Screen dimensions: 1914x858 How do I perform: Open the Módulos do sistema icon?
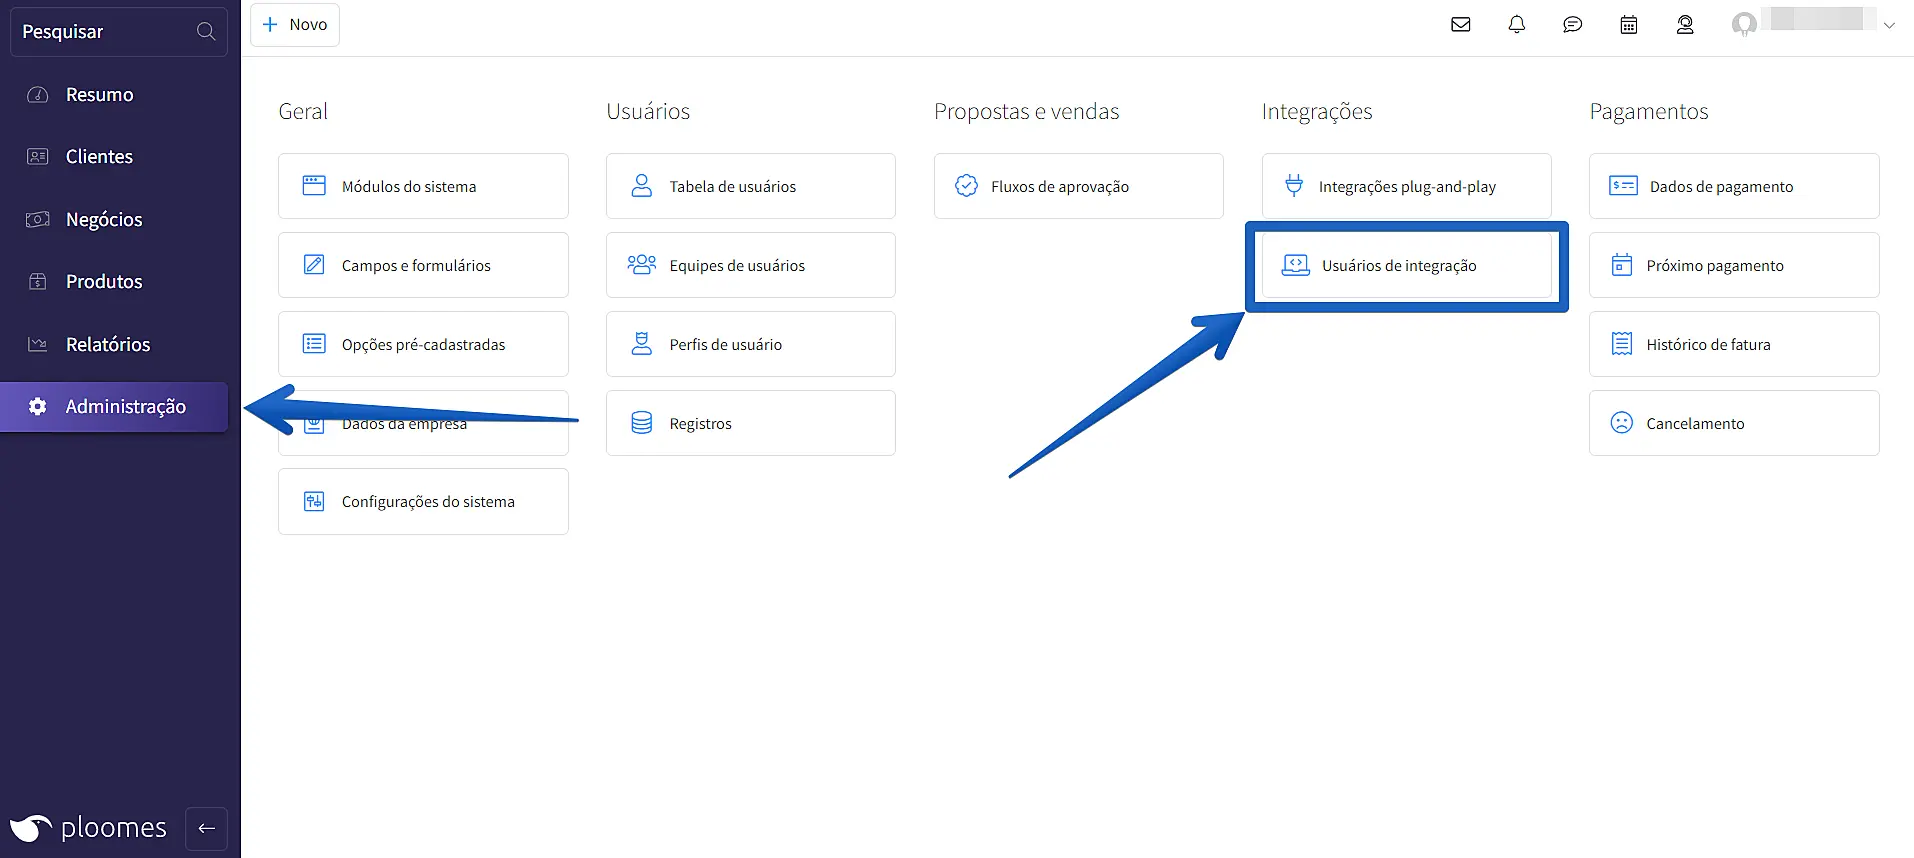314,186
